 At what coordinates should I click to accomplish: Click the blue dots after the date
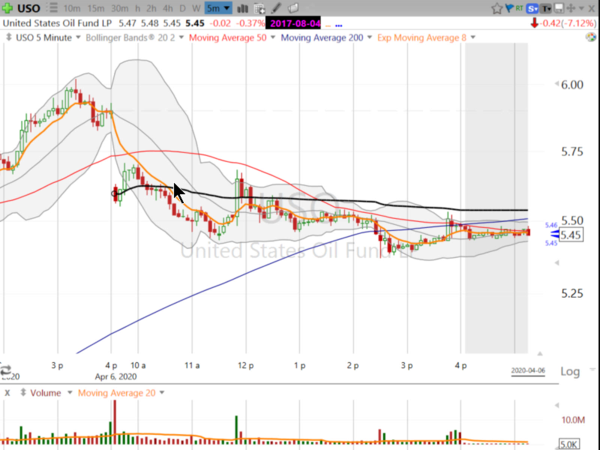(339, 26)
